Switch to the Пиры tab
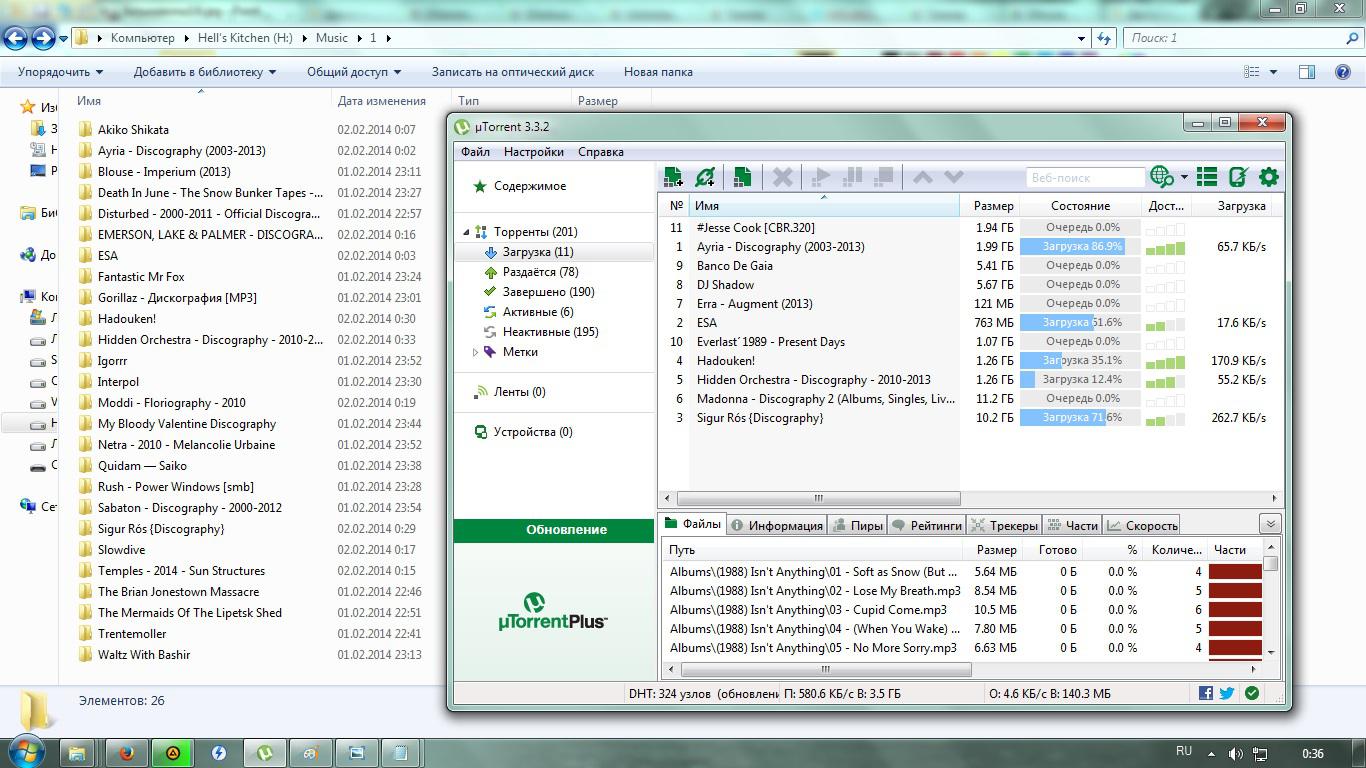 tap(857, 525)
